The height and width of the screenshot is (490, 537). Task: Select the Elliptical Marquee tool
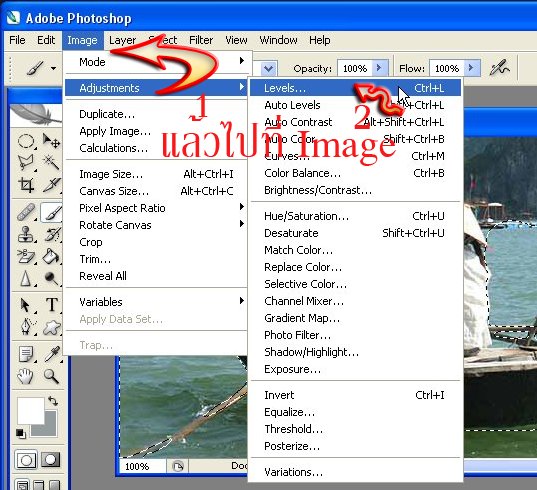pos(26,141)
